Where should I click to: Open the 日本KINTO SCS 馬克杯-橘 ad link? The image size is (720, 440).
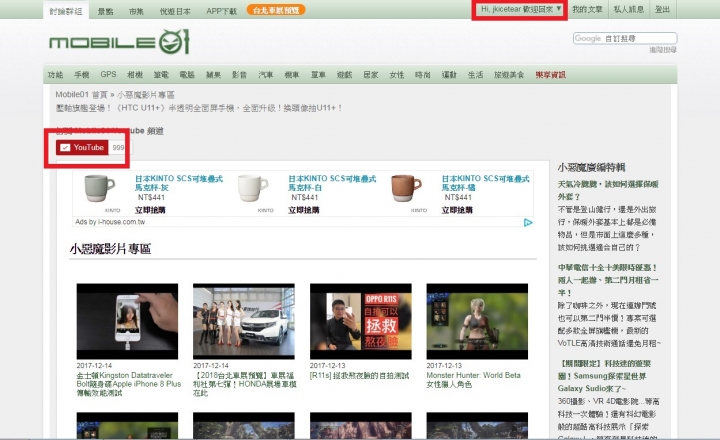(x=485, y=183)
